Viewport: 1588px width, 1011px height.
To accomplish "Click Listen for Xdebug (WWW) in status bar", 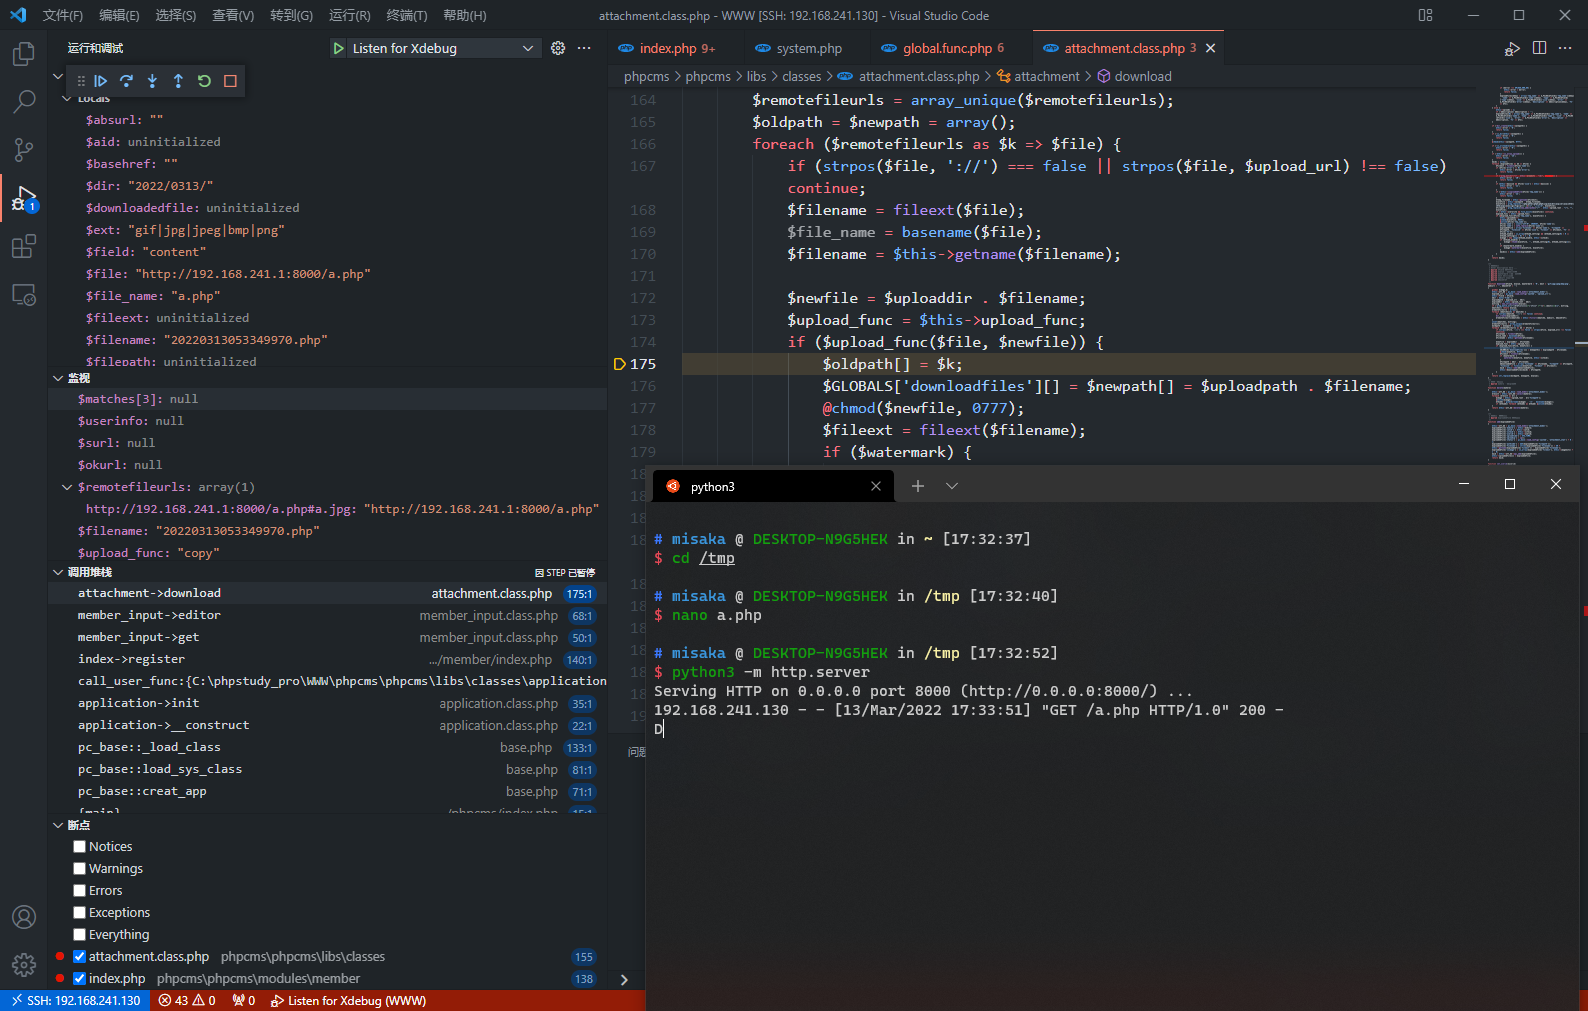I will point(348,1000).
